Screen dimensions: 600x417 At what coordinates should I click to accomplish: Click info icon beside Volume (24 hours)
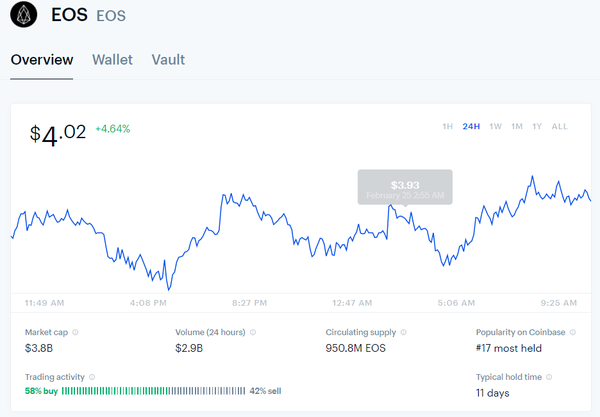[x=250, y=332]
